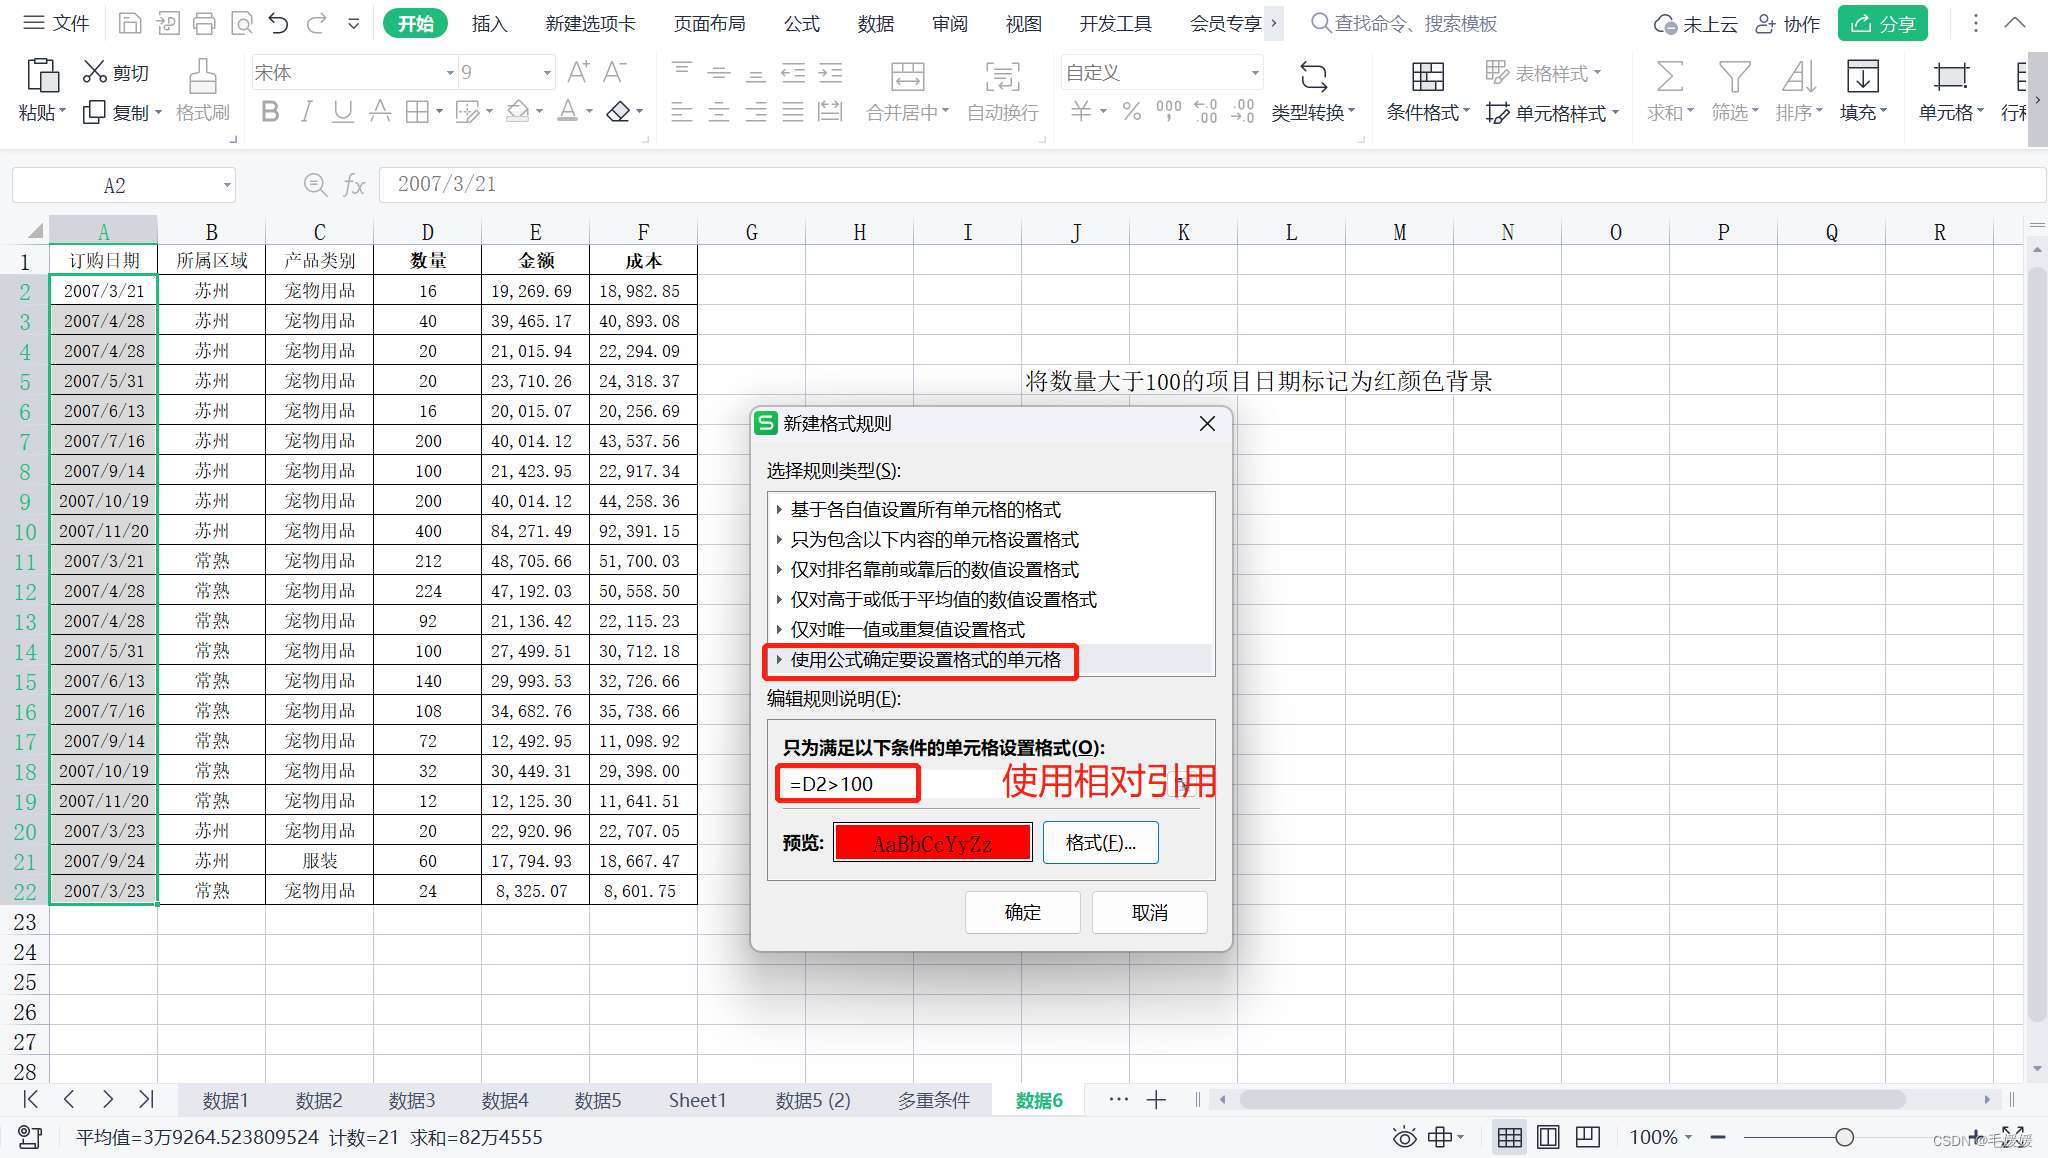Click the red preview swatch

click(x=932, y=842)
